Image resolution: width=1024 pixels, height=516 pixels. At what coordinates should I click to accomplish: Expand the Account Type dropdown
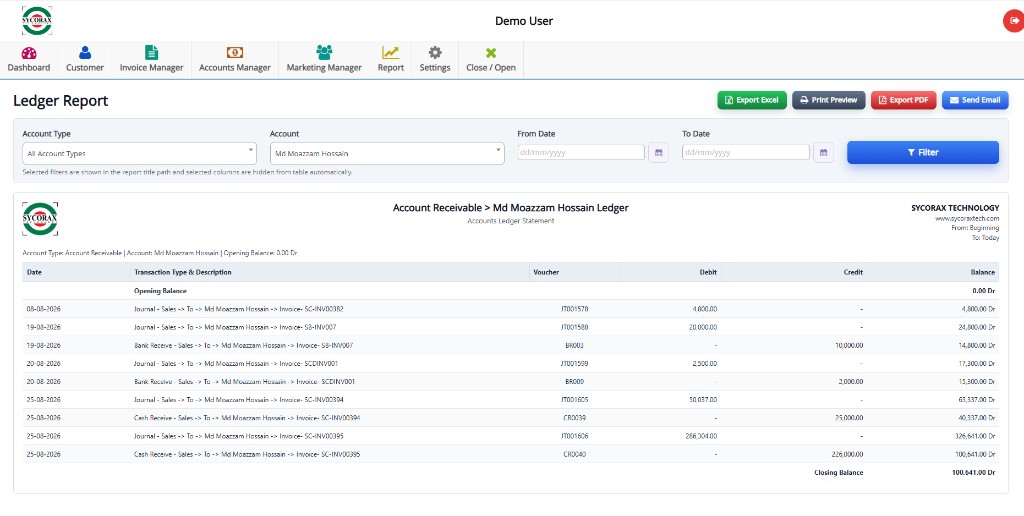pyautogui.click(x=139, y=153)
